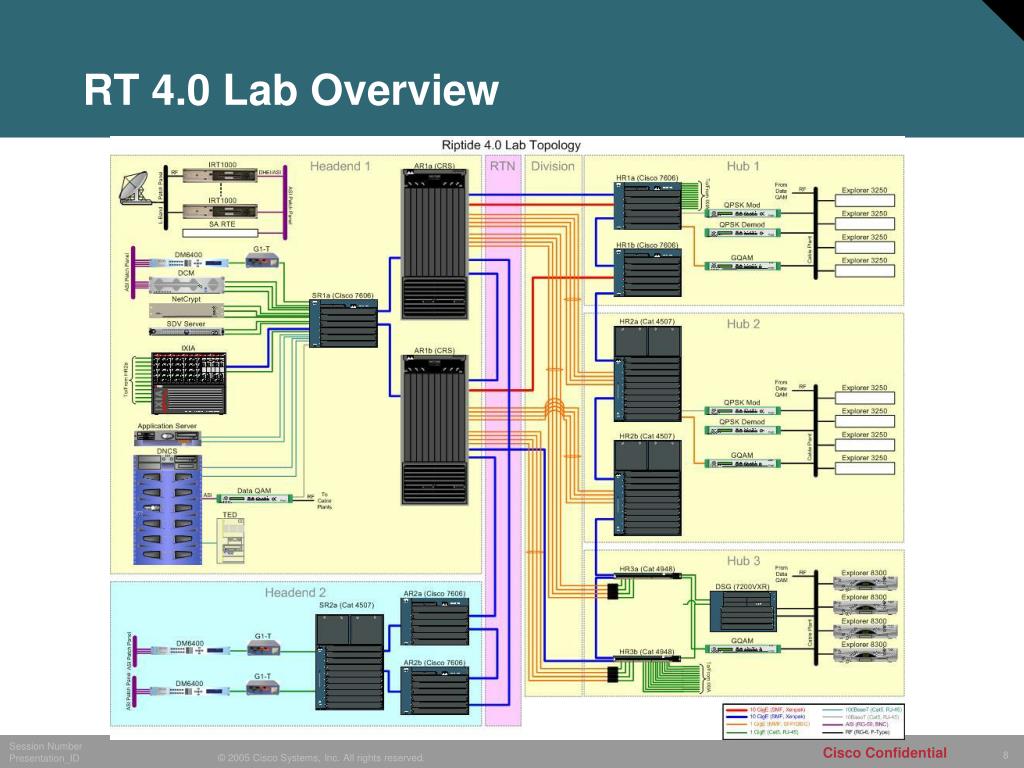Click the HR1a Cisco 7606 router
Image resolution: width=1024 pixels, height=768 pixels.
click(x=648, y=206)
